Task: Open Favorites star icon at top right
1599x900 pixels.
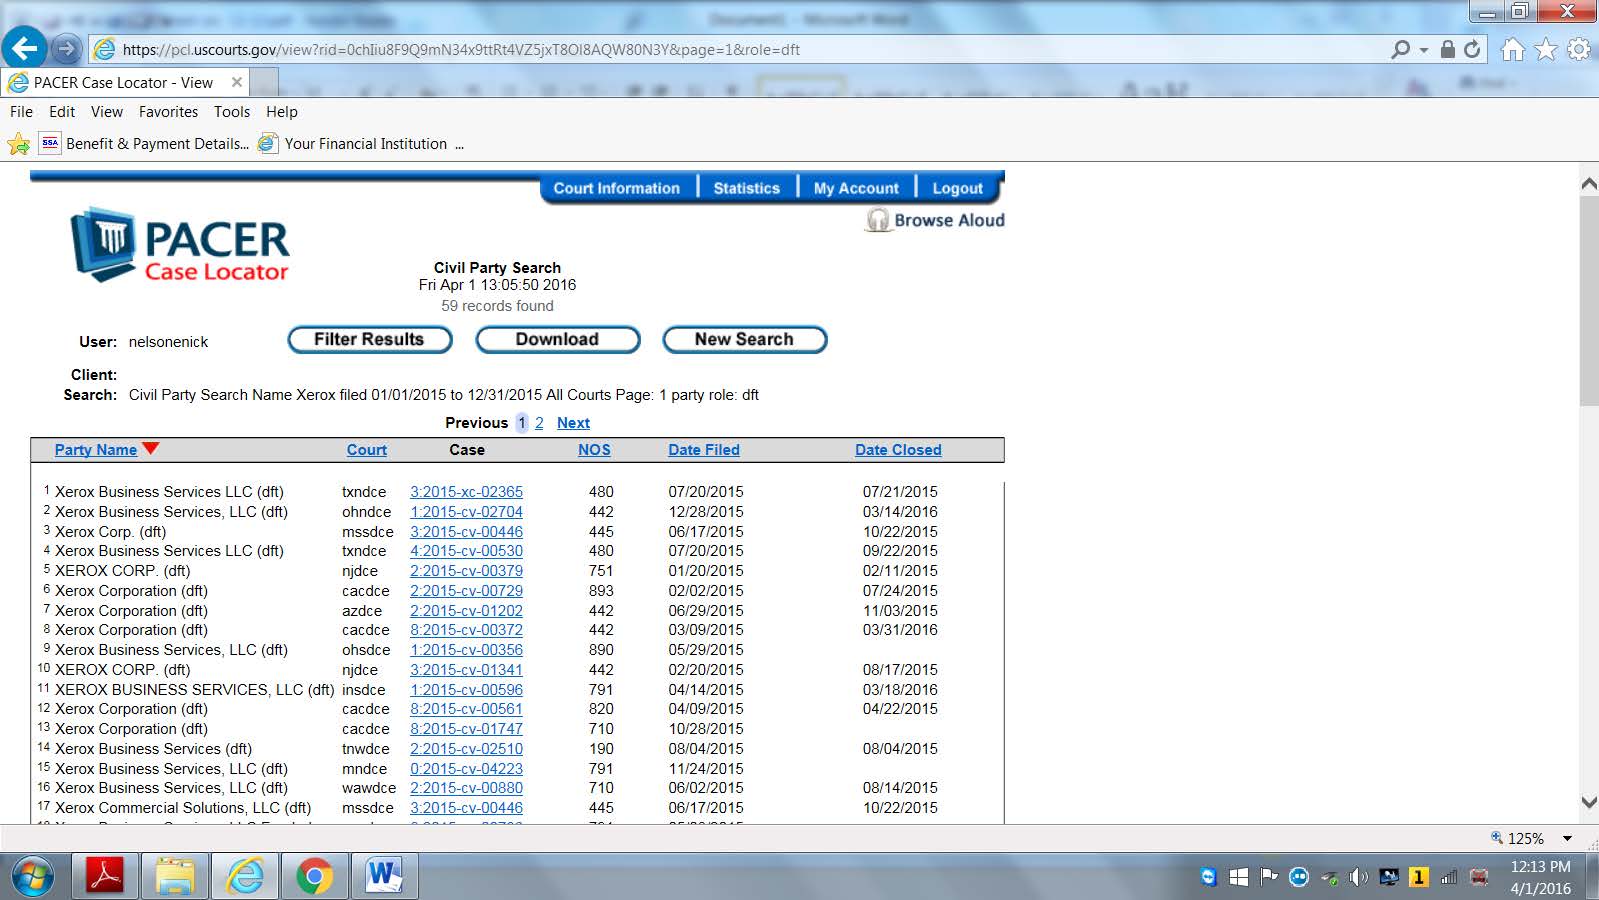Action: (x=1546, y=49)
